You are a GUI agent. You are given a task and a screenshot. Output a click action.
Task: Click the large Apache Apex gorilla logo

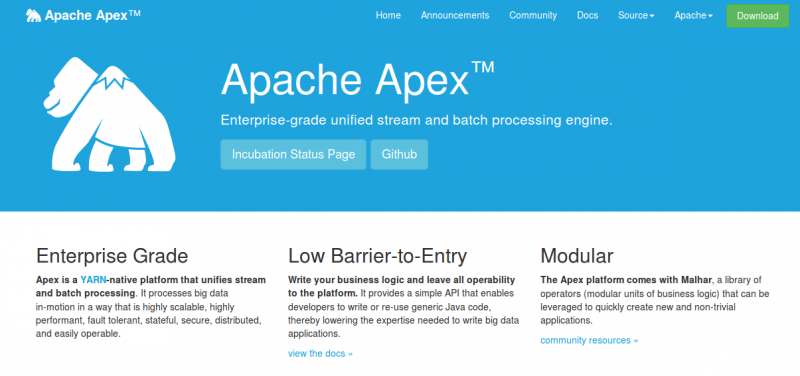[x=109, y=114]
